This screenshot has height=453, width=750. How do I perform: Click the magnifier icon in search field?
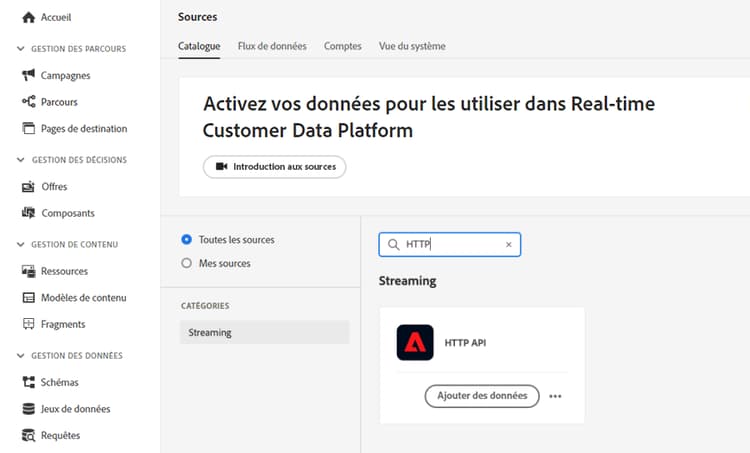tap(393, 244)
